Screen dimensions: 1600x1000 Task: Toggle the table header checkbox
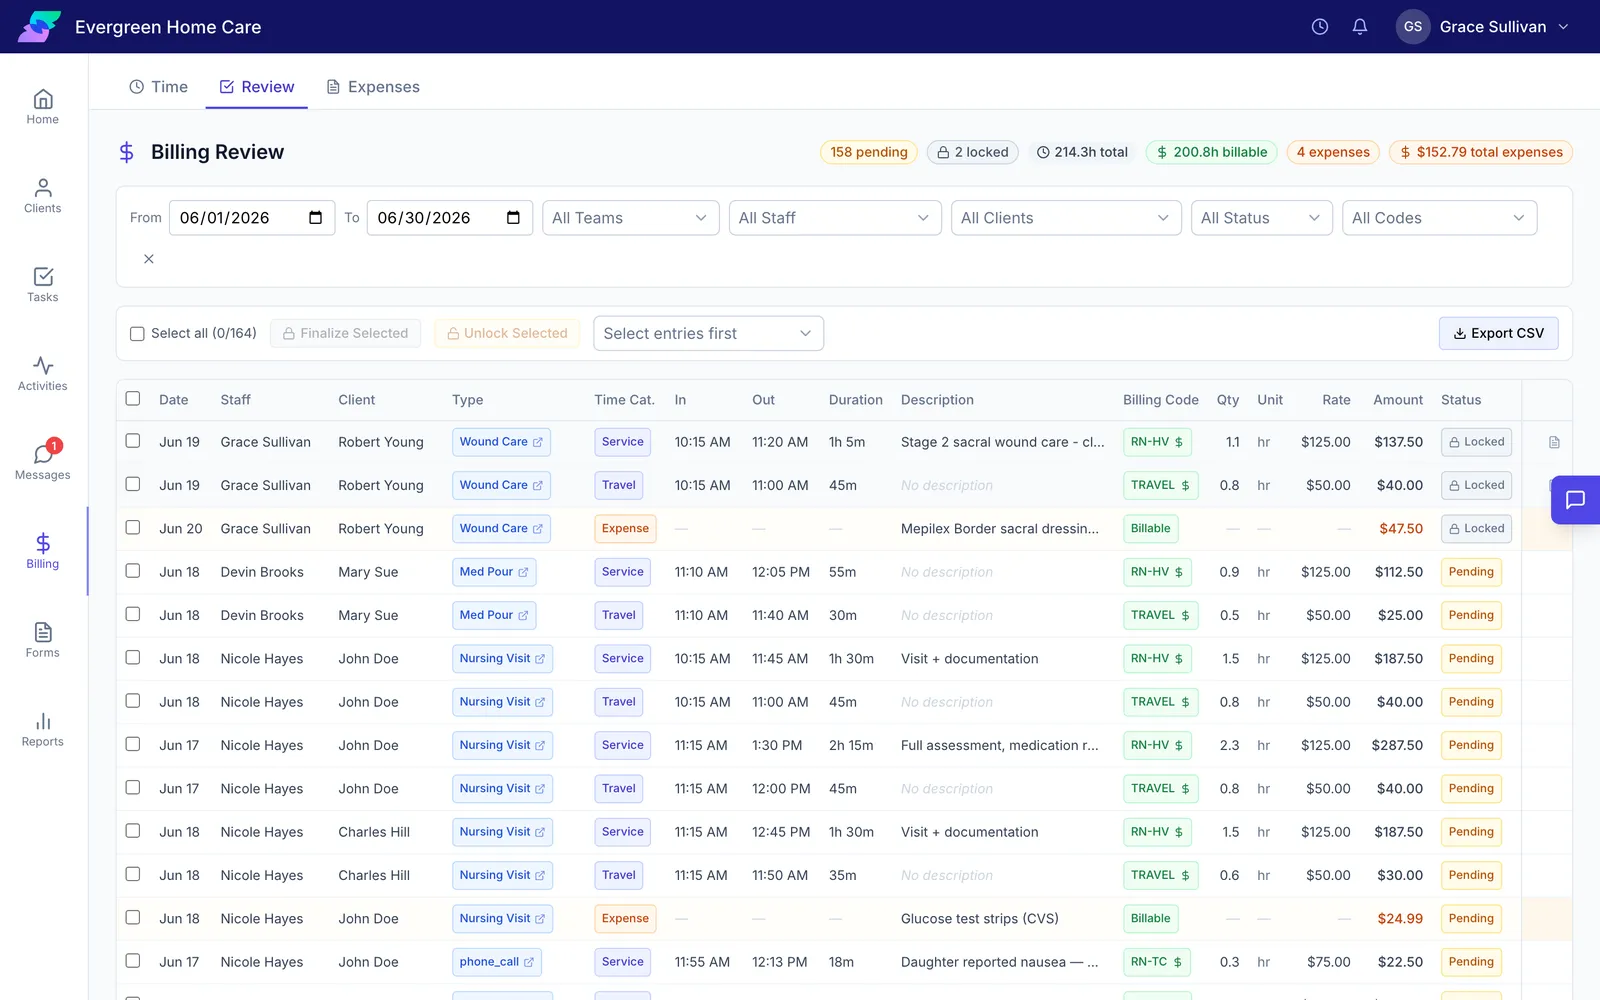pyautogui.click(x=133, y=399)
